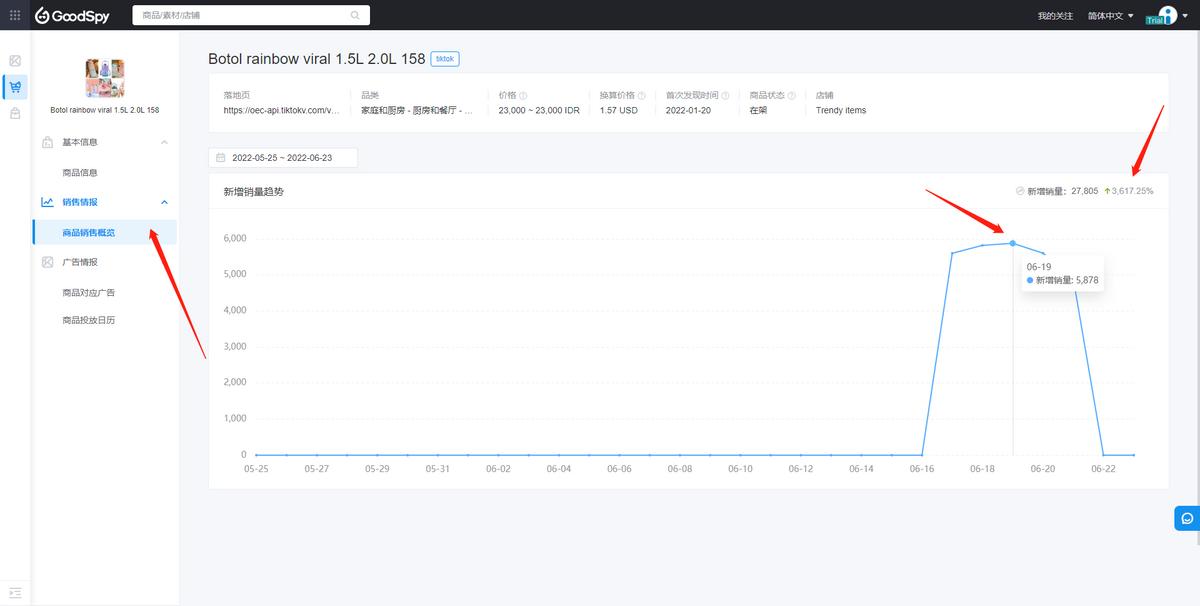Click the help icon next to 换算价格
Image resolution: width=1200 pixels, height=606 pixels.
click(641, 96)
